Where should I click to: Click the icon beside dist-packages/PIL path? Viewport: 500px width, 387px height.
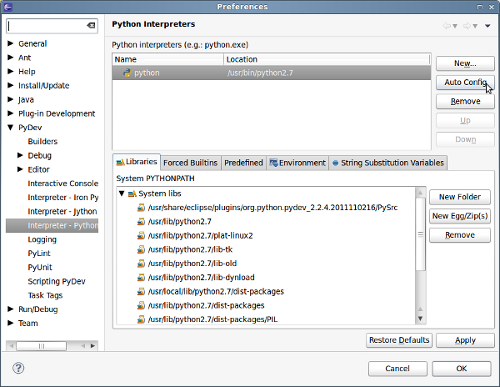tap(141, 320)
